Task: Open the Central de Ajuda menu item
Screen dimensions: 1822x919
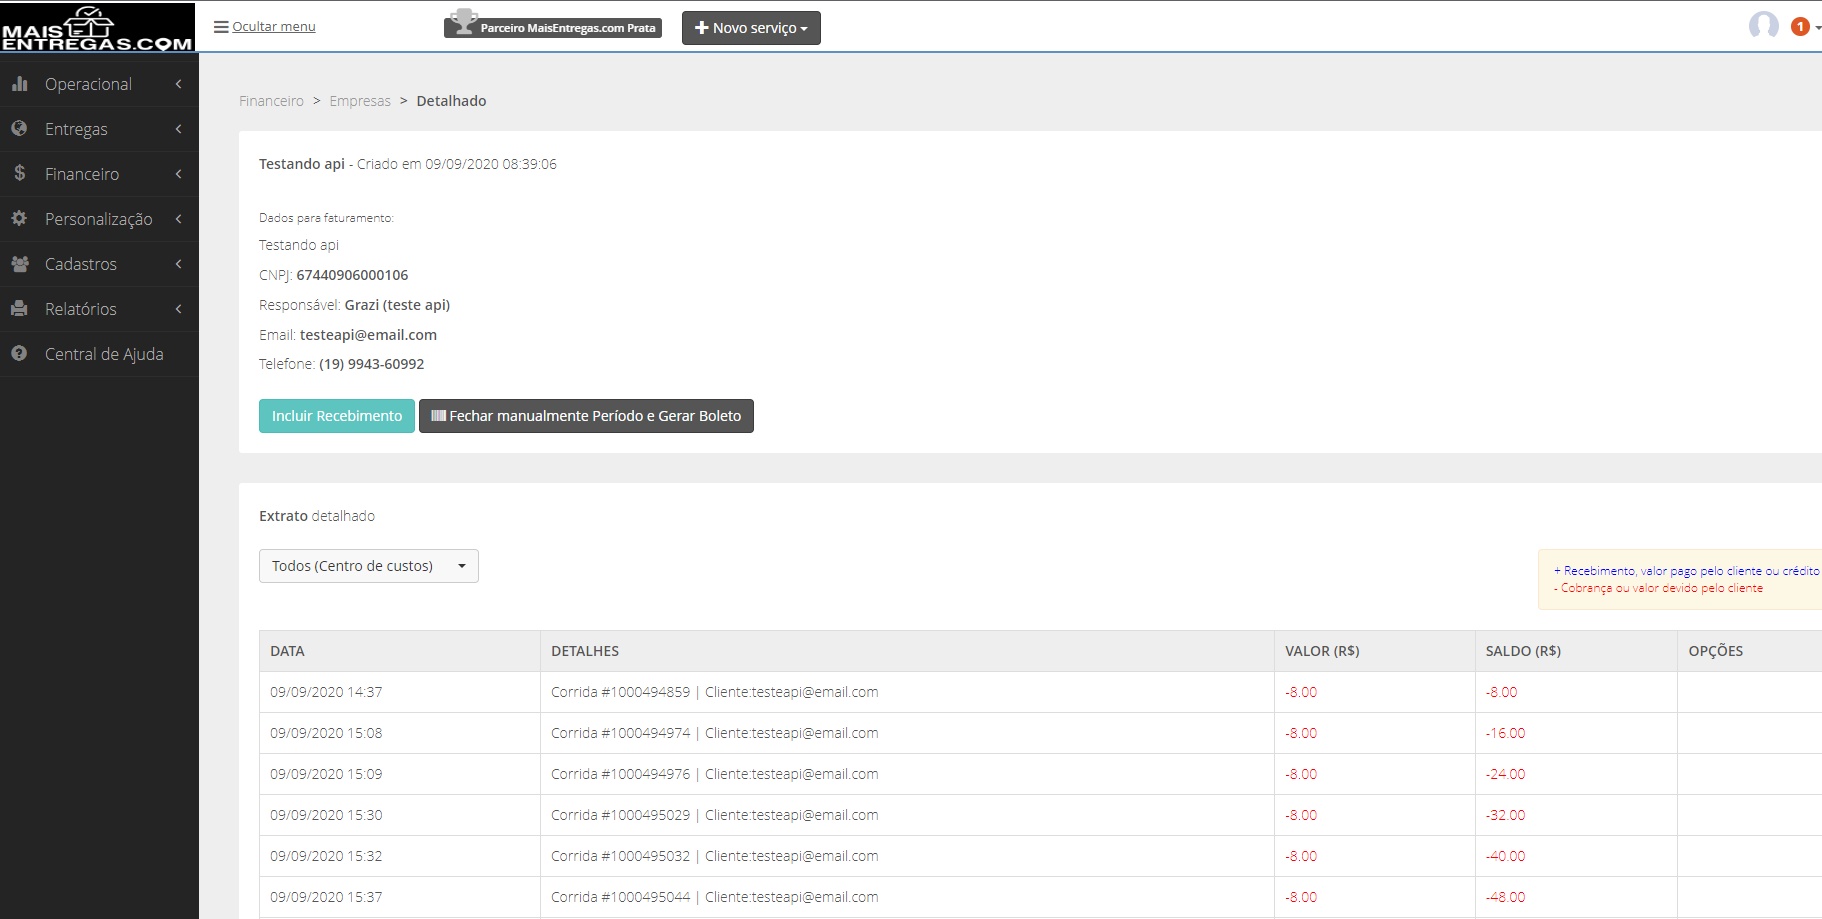Action: click(99, 354)
